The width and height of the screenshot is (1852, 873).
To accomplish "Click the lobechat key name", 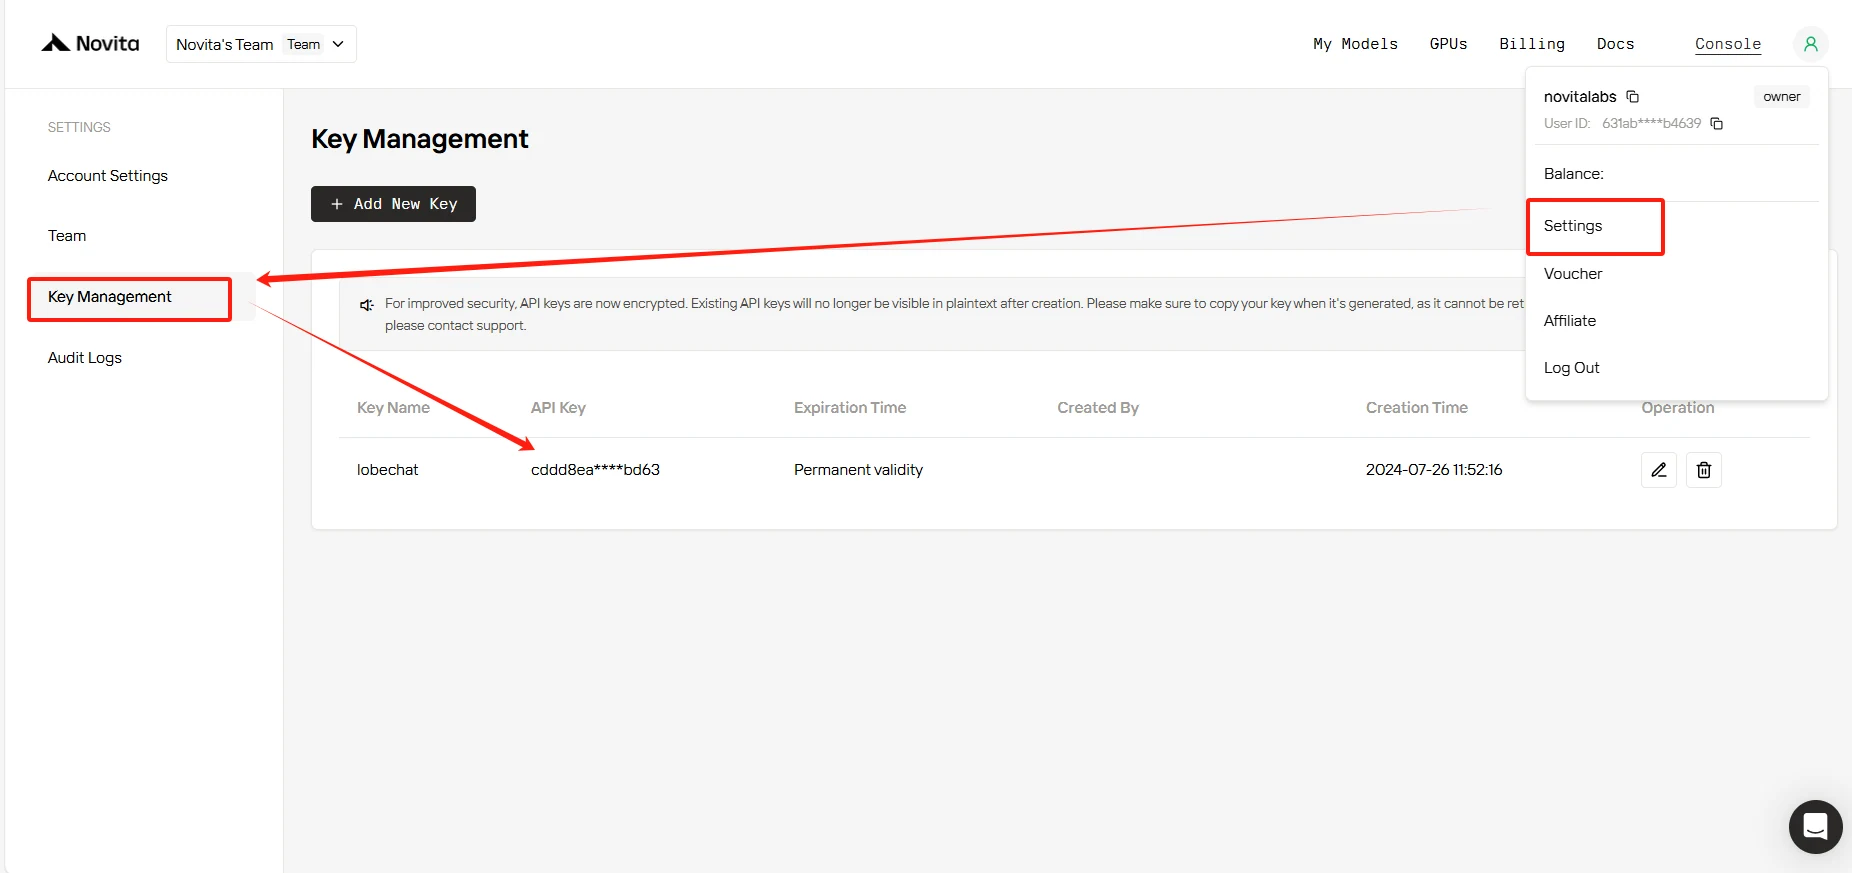I will click(388, 470).
